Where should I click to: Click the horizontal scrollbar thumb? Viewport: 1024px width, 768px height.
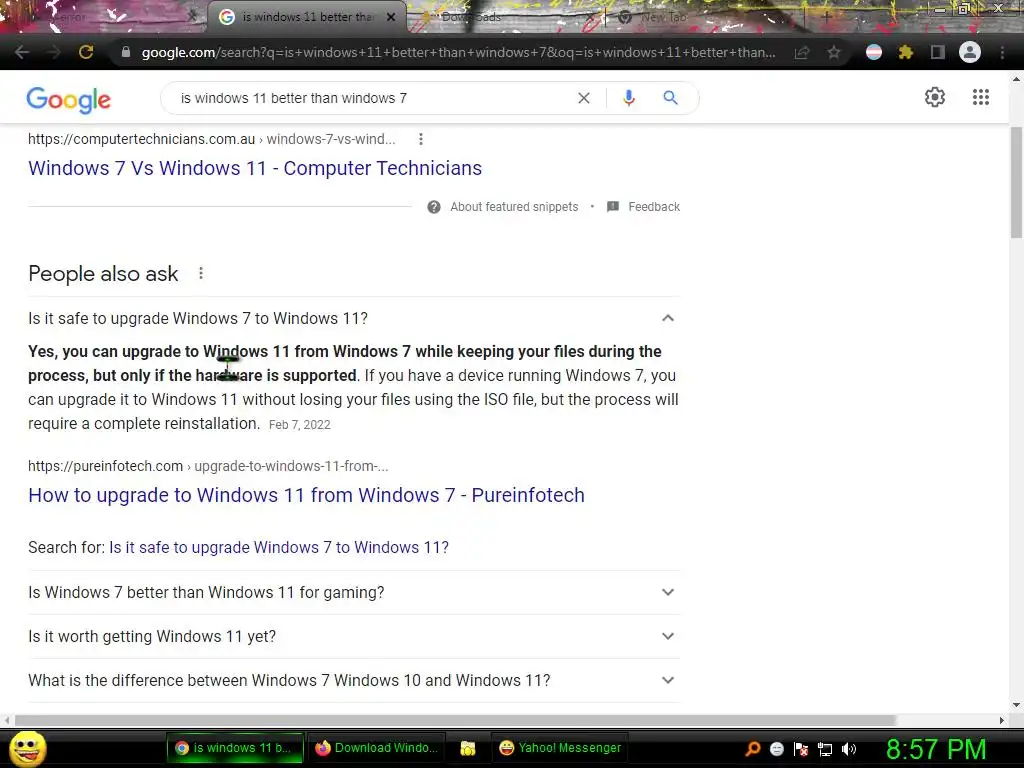[x=455, y=720]
